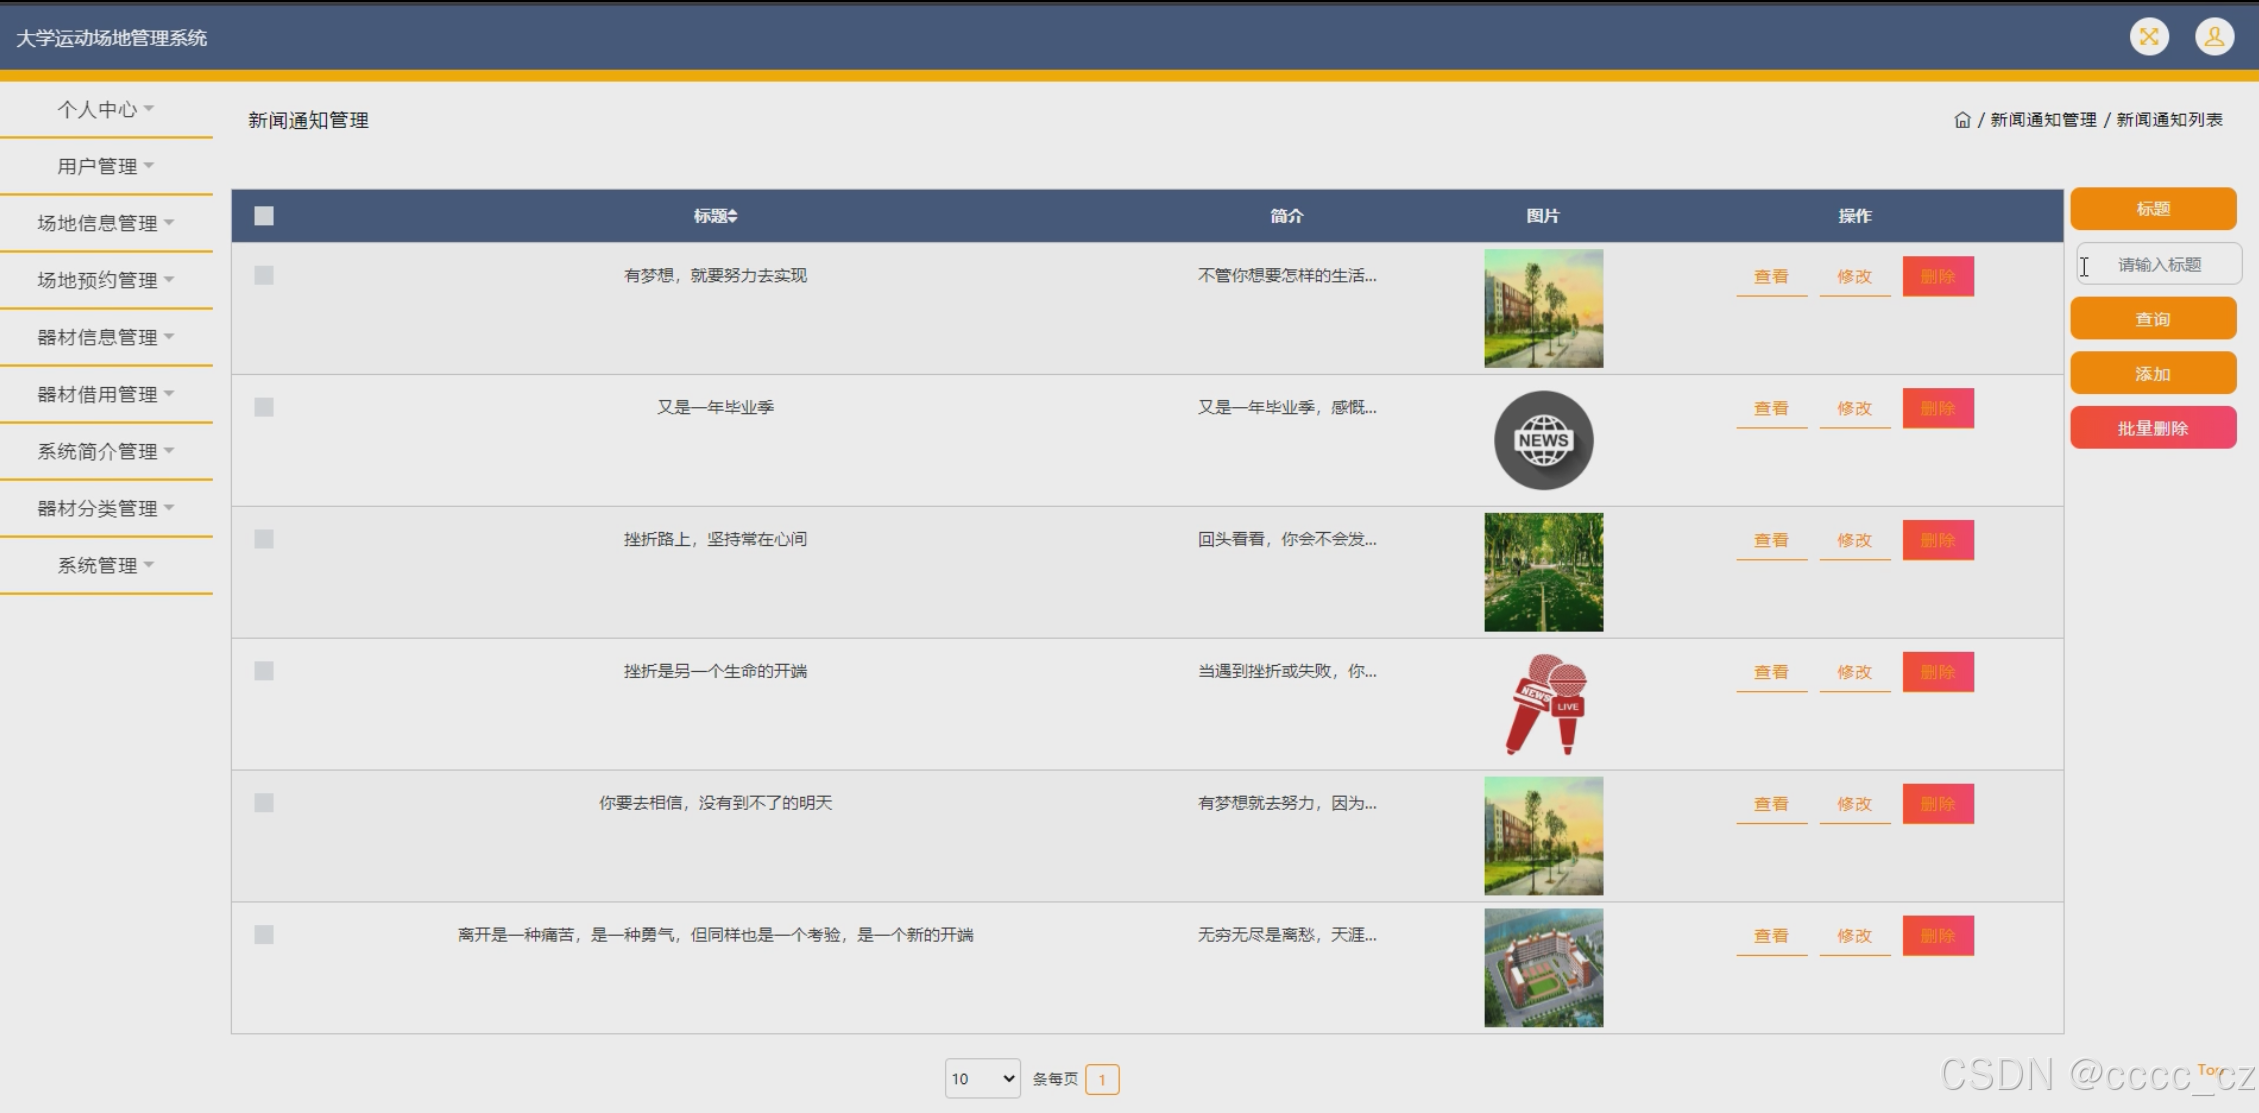Viewport: 2259px width, 1113px height.
Task: Check the row 又是一年毕业季 checkbox
Action: 264,407
